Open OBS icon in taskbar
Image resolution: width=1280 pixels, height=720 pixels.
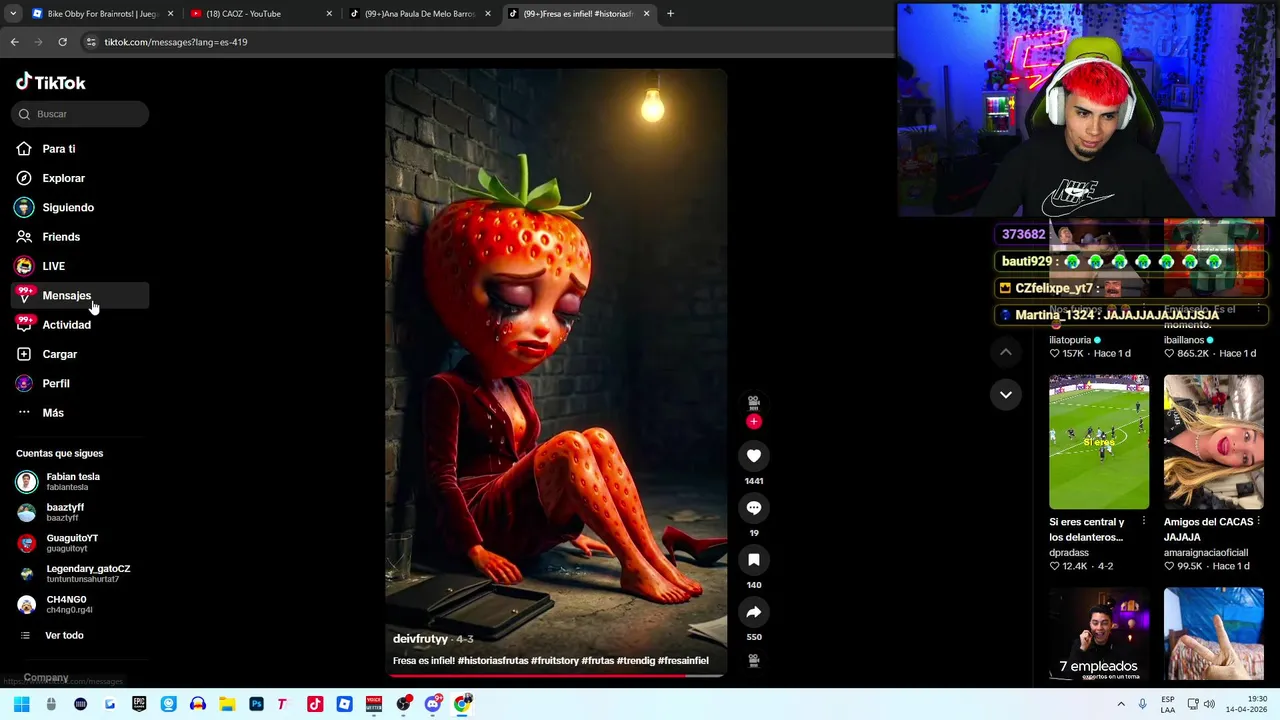(403, 704)
